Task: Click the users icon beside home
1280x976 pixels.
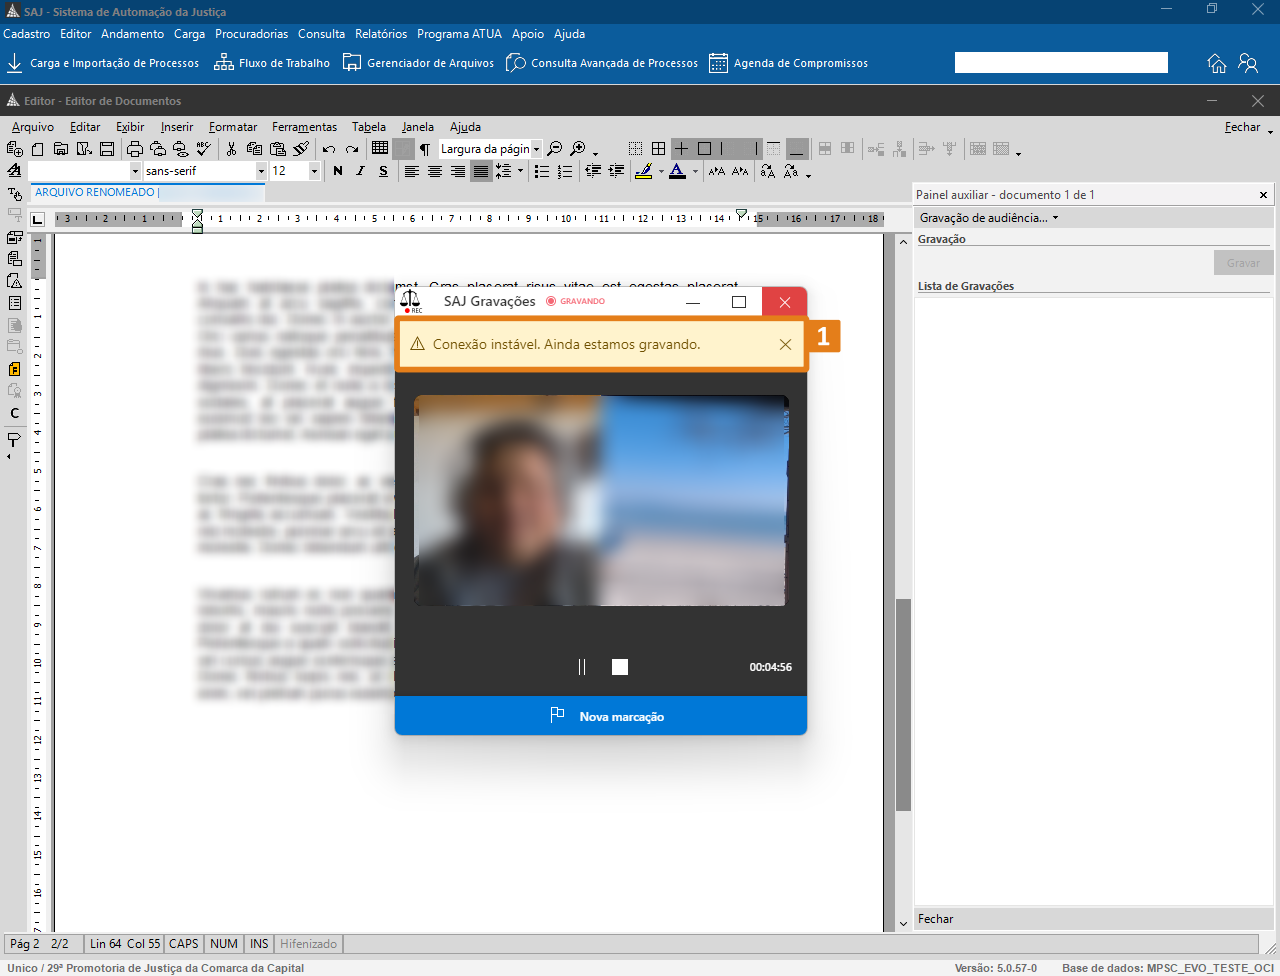Action: coord(1248,63)
